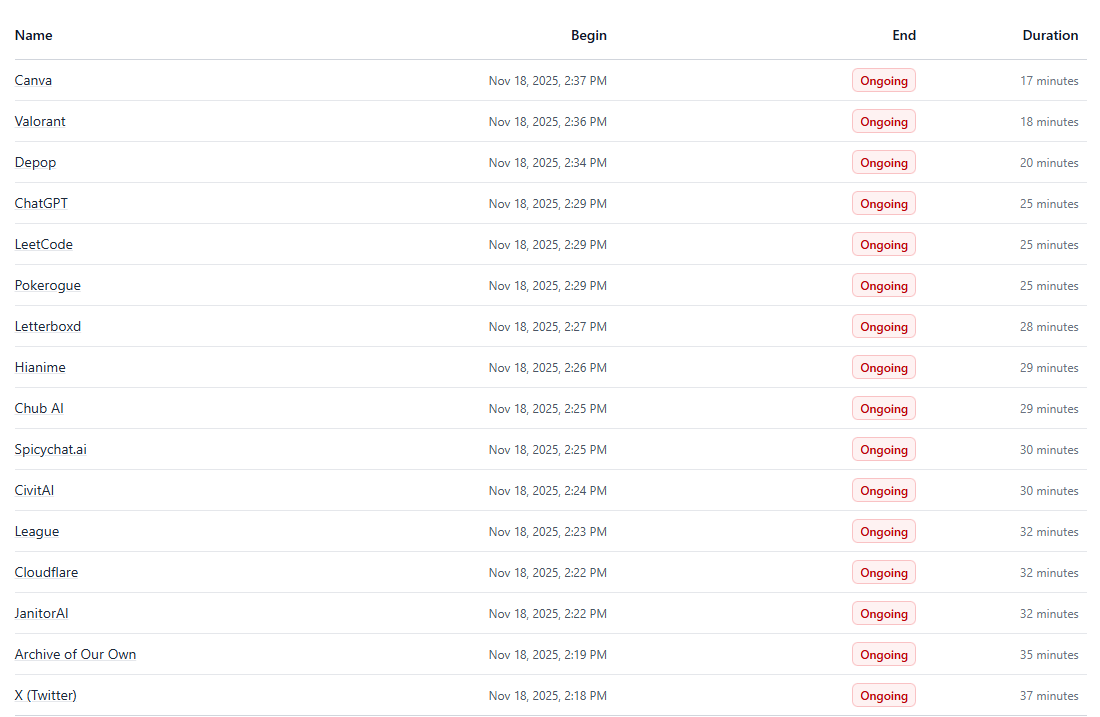This screenshot has height=717, width=1100.
Task: Select X (Twitter)'s begin time 2:18 PM
Action: (x=548, y=695)
